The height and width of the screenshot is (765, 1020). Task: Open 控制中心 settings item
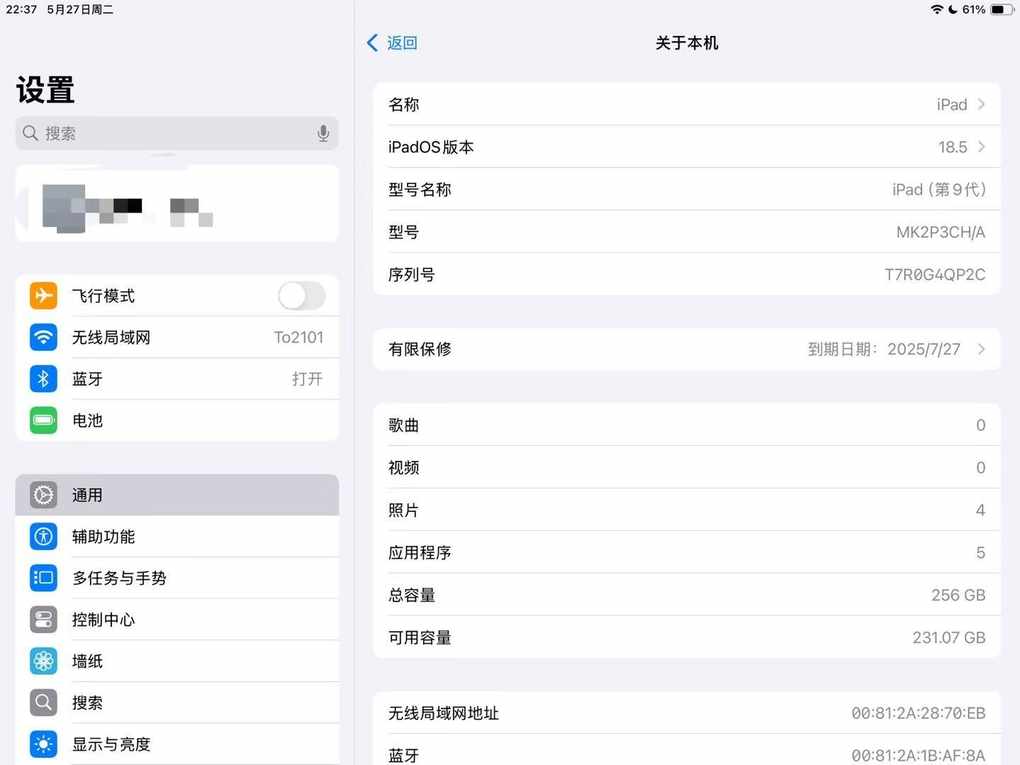tap(177, 619)
